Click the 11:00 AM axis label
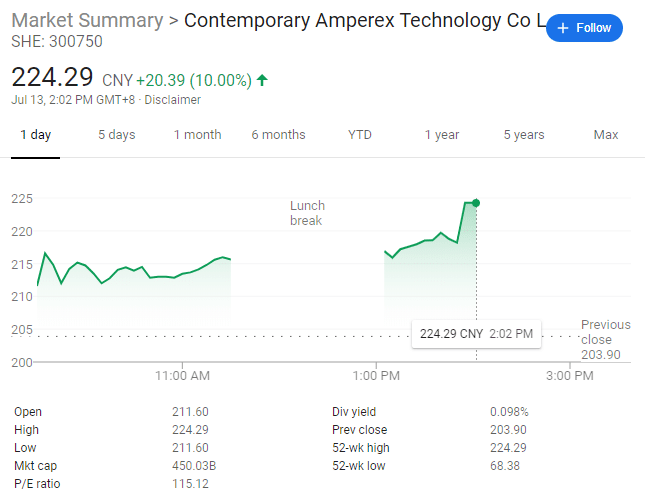Screen dimensions: 645x503 click(x=183, y=376)
